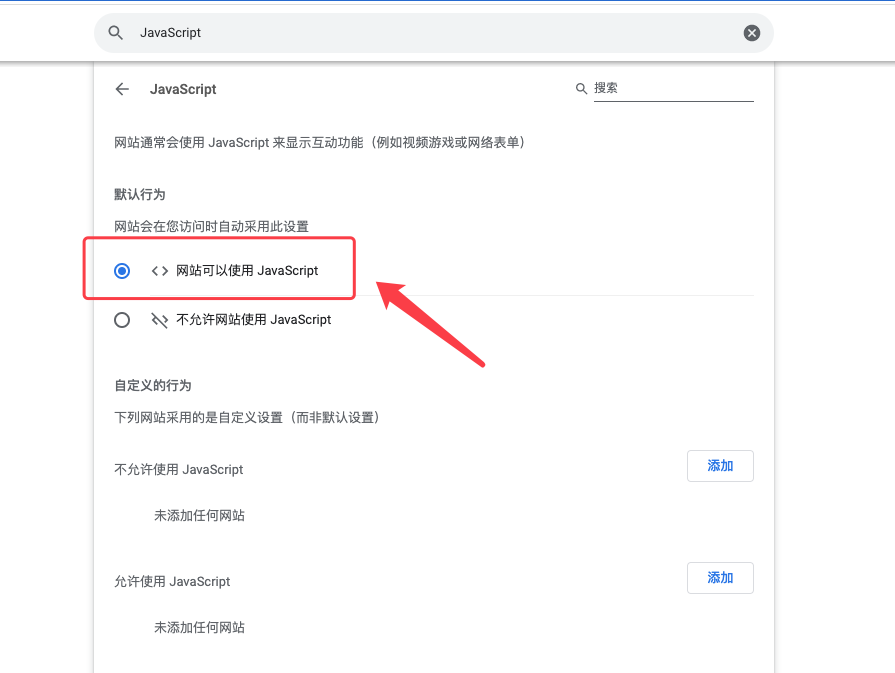Click the 搜索 magnifier icon in page header

point(581,88)
